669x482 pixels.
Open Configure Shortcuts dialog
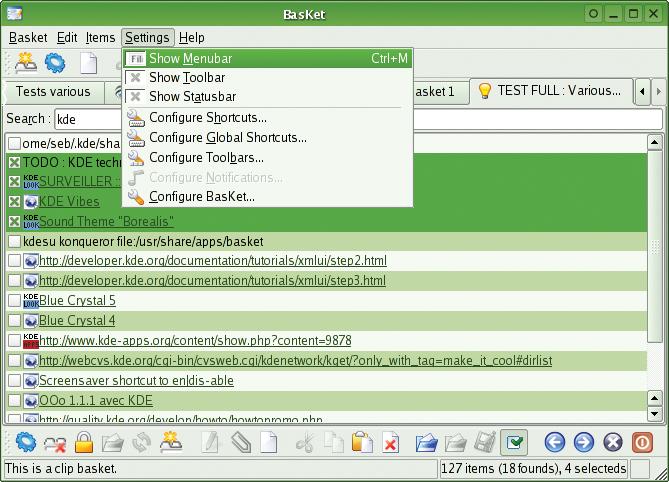point(267,118)
